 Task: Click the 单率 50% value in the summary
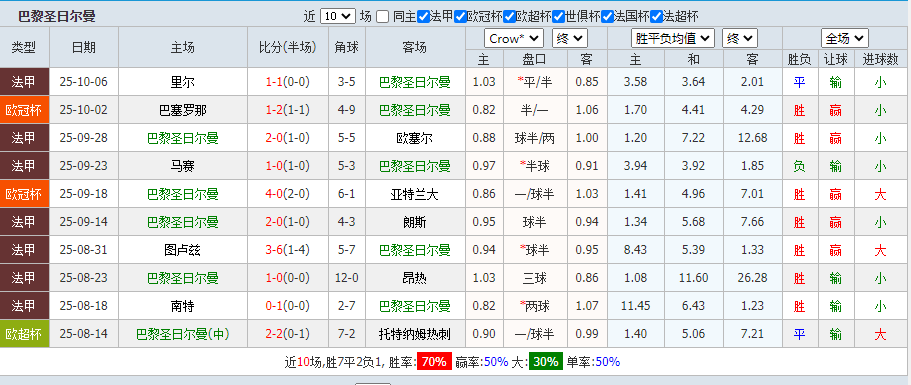608,362
